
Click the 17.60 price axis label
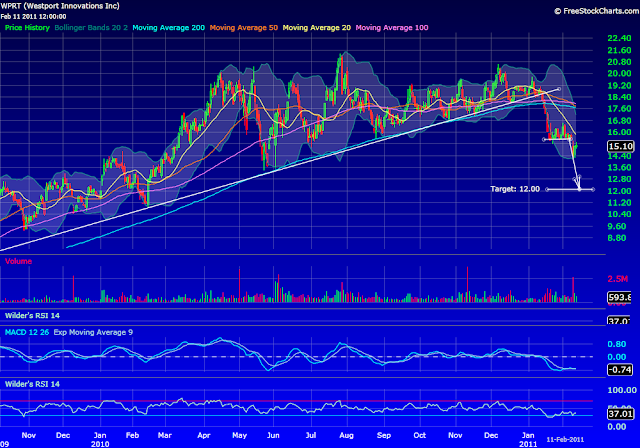click(619, 109)
